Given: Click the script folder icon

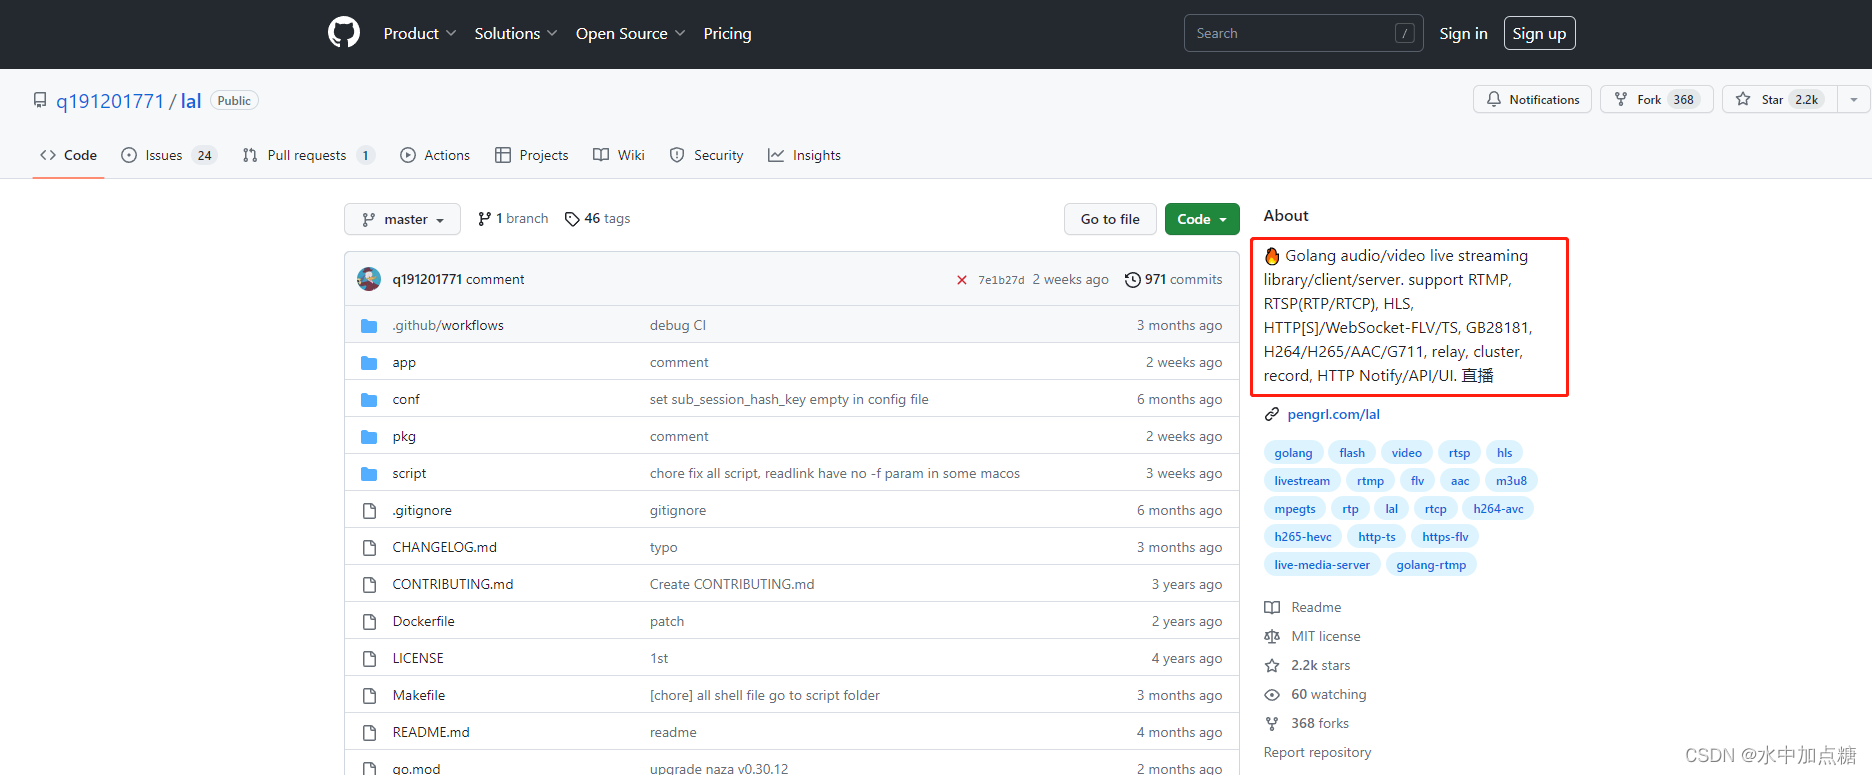Looking at the screenshot, I should pos(369,474).
